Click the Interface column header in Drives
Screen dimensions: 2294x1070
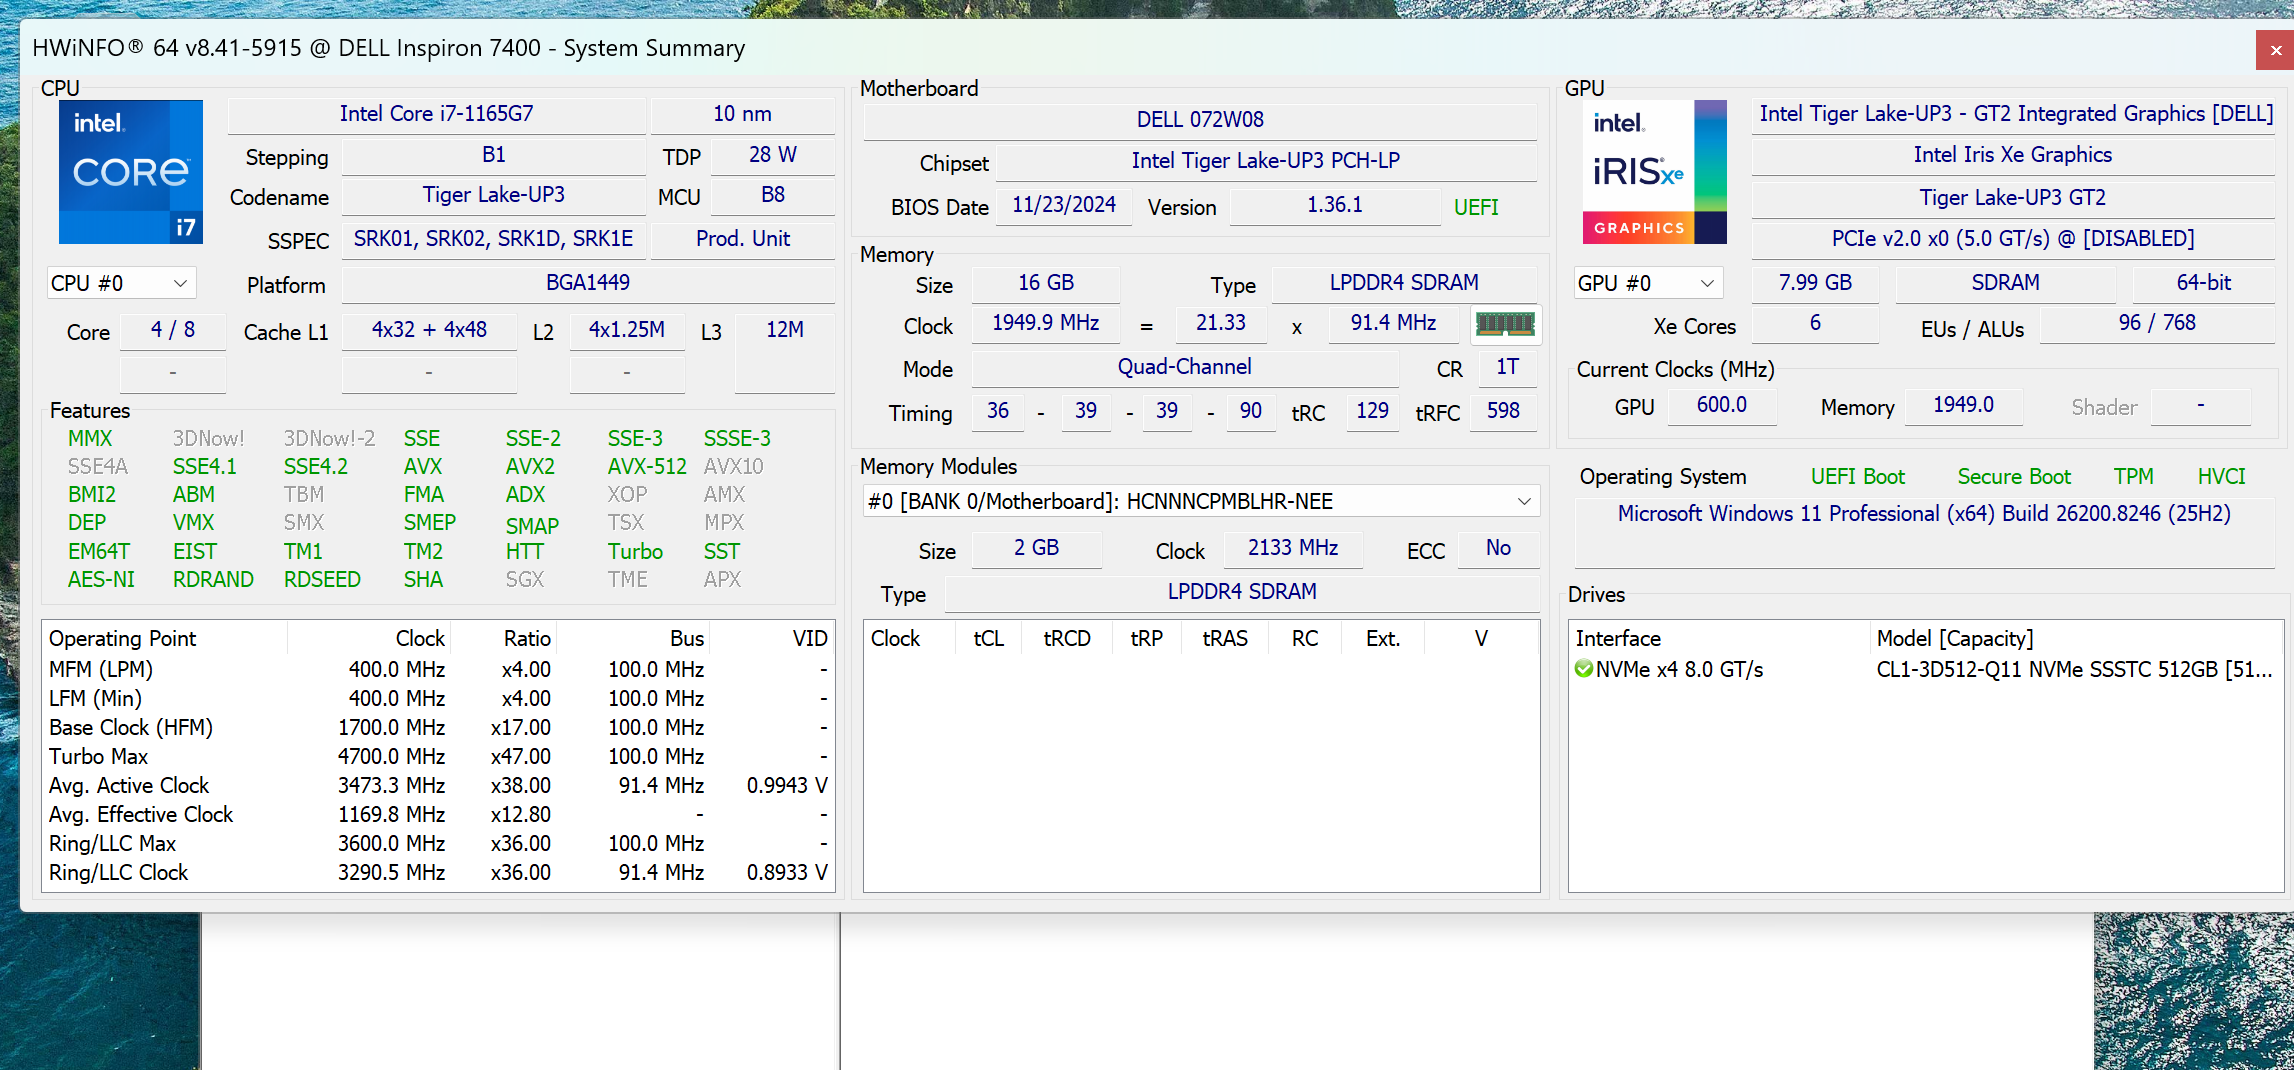pos(1719,638)
